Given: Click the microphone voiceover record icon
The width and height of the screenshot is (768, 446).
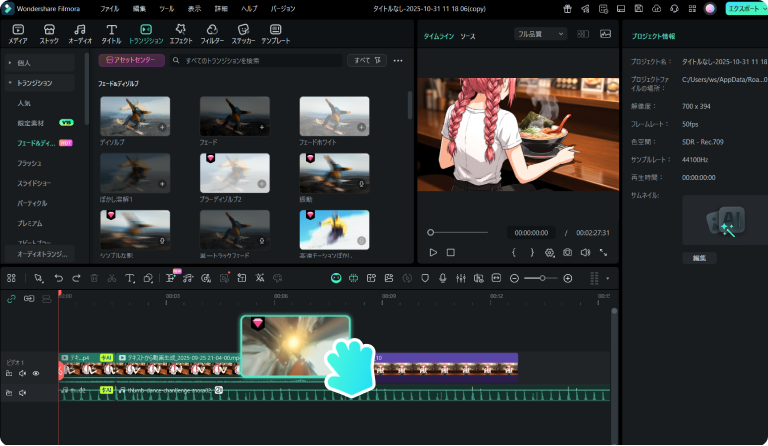Looking at the screenshot, I should (443, 278).
